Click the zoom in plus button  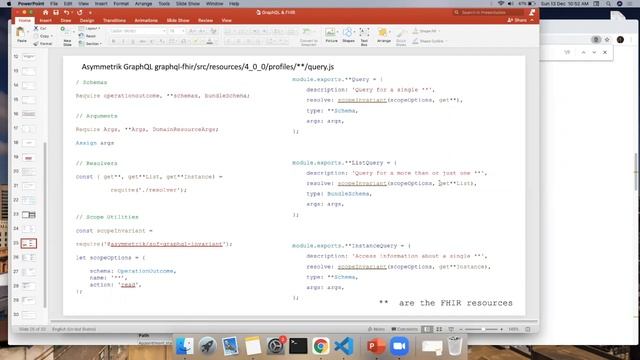coord(502,329)
